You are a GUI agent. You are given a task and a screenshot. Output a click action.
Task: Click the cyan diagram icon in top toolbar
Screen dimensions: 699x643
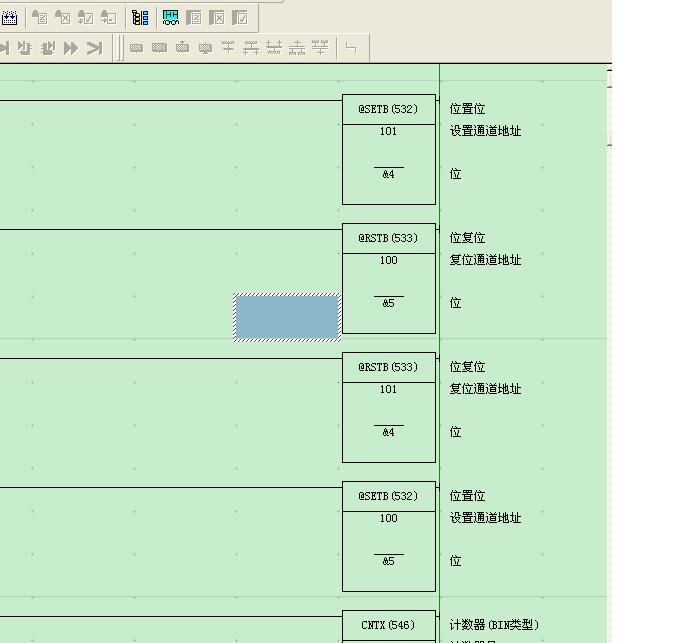click(171, 17)
